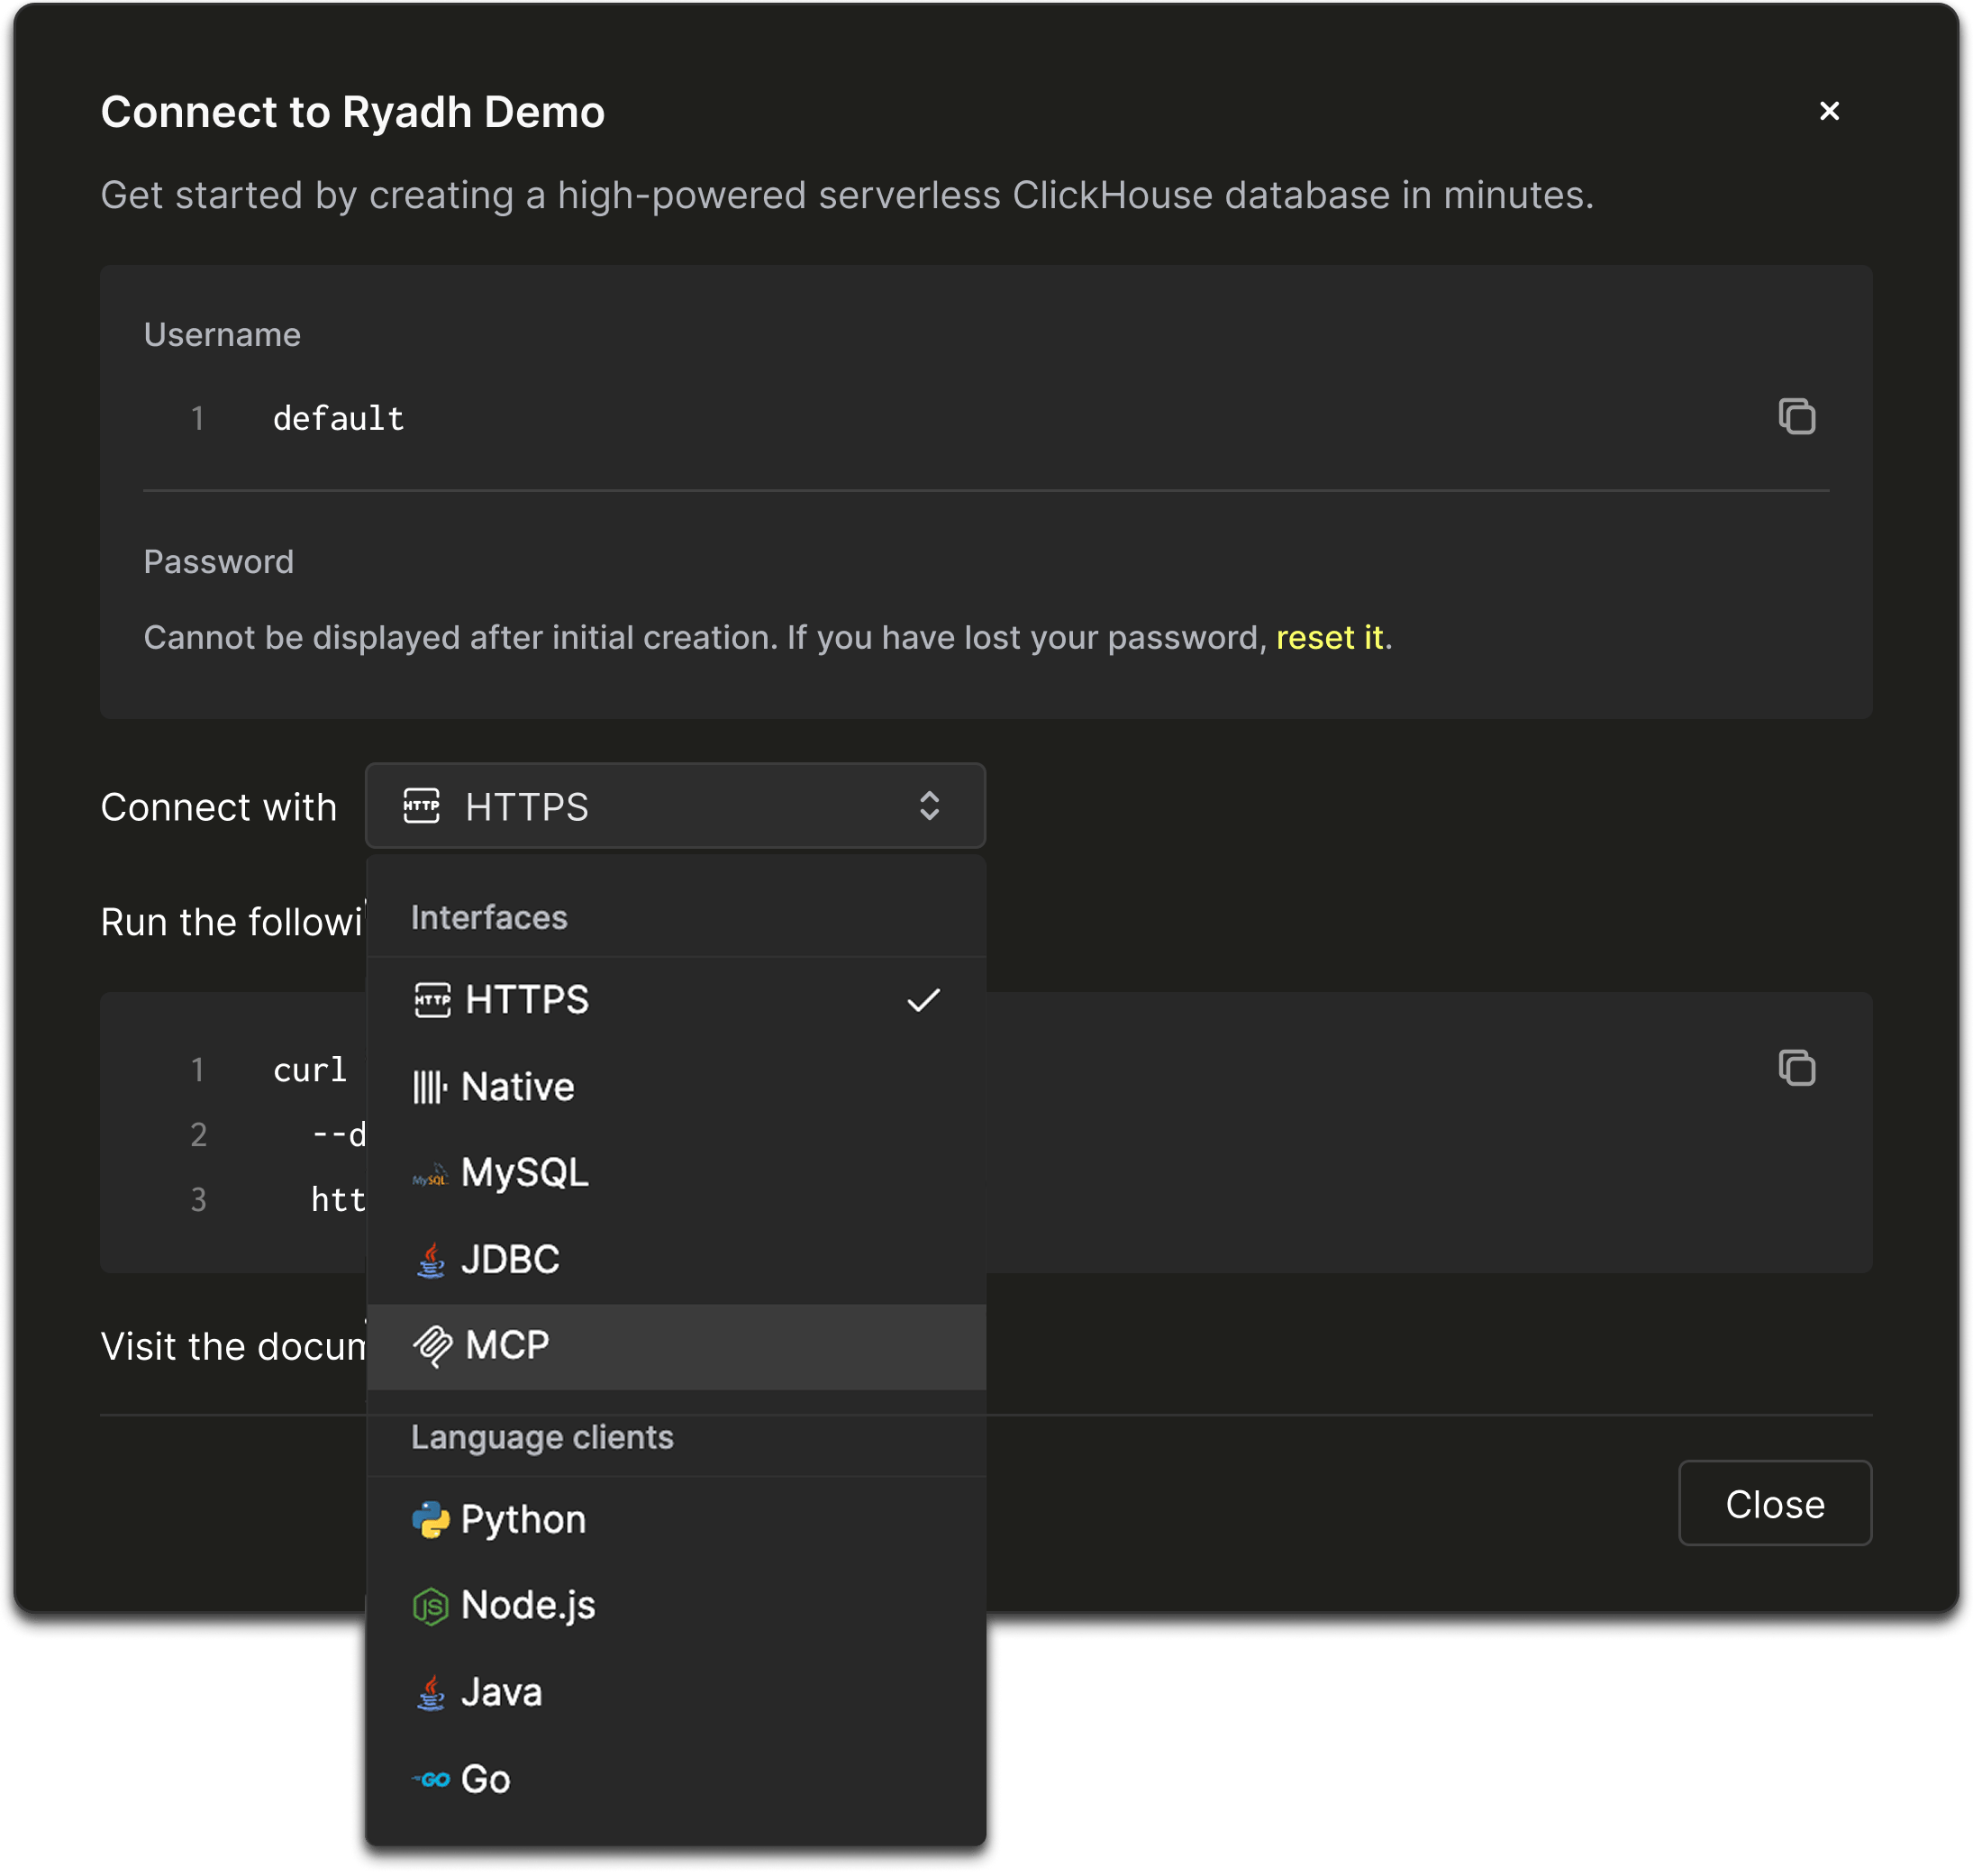
Task: Click the HTTP icon in the Connect with selector
Action: (x=421, y=805)
